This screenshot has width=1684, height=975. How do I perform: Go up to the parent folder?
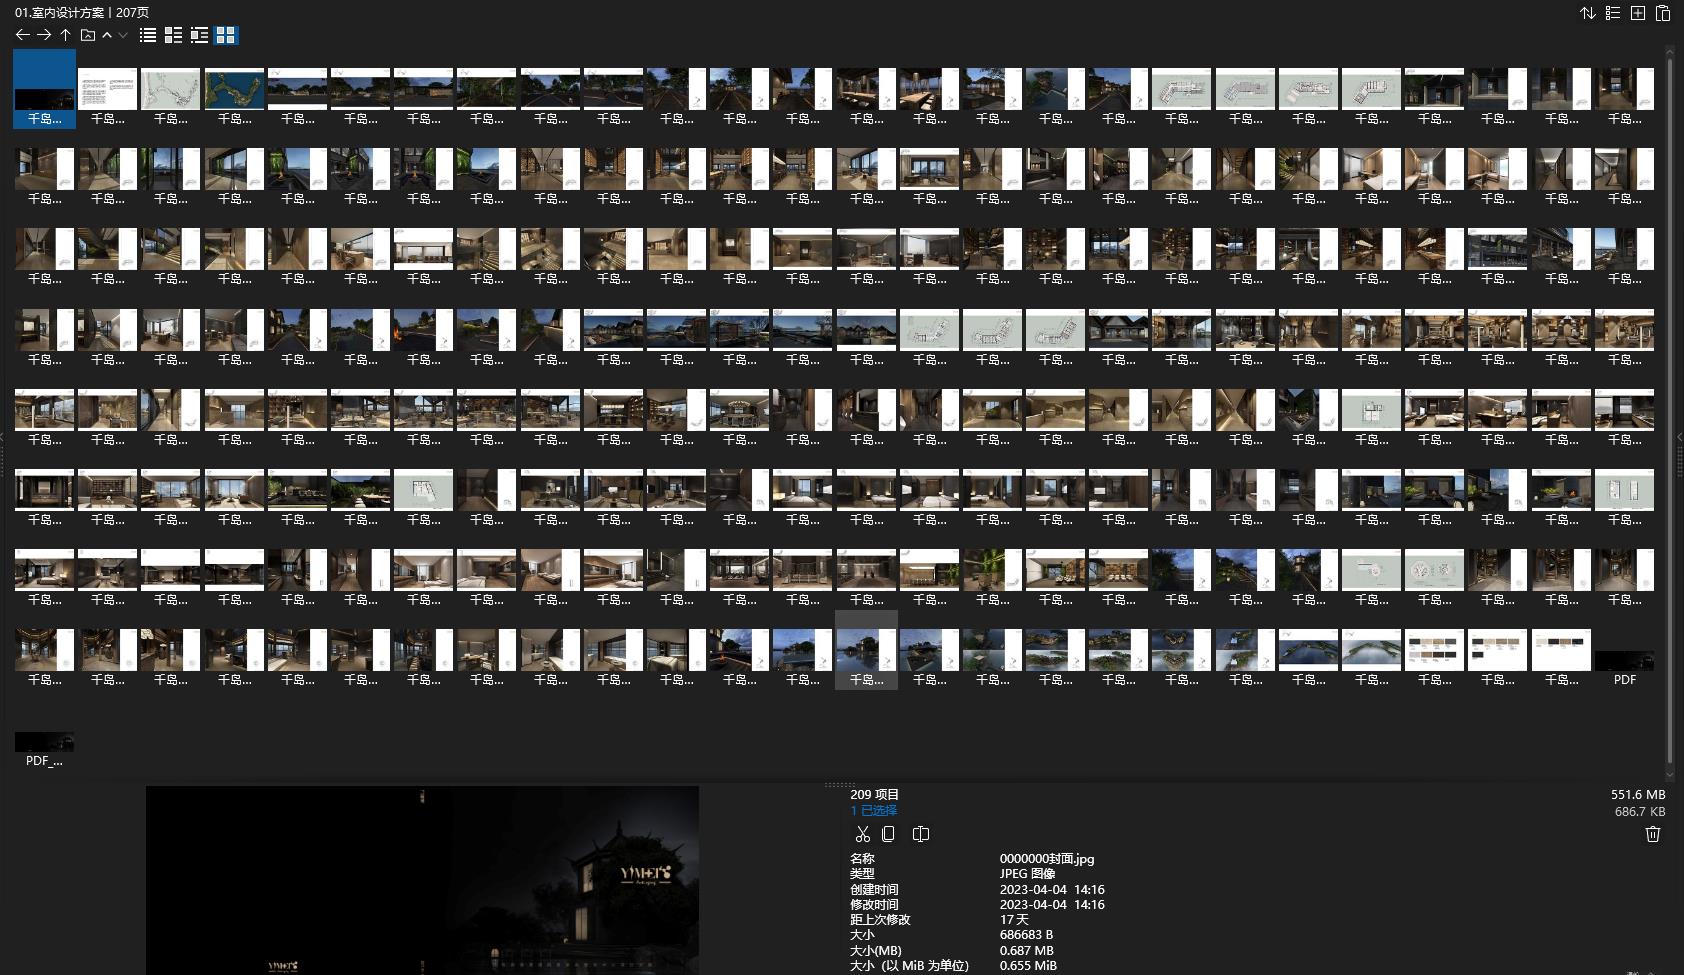(x=66, y=35)
